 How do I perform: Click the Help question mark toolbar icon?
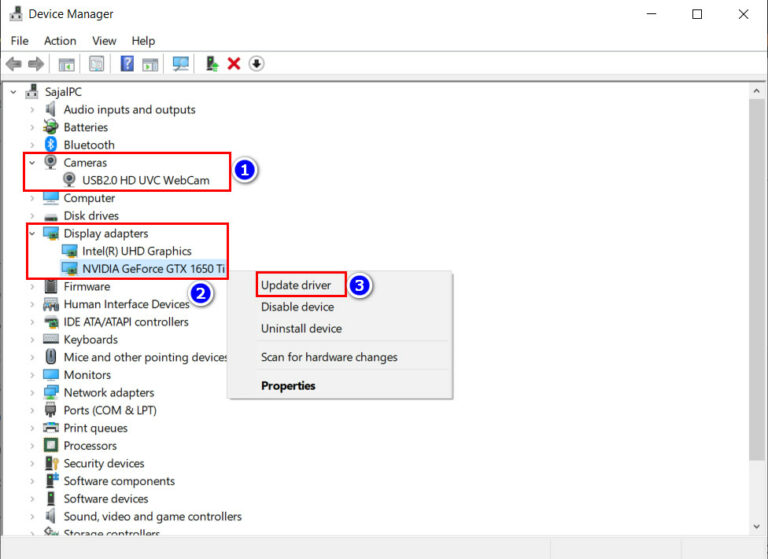pyautogui.click(x=127, y=64)
